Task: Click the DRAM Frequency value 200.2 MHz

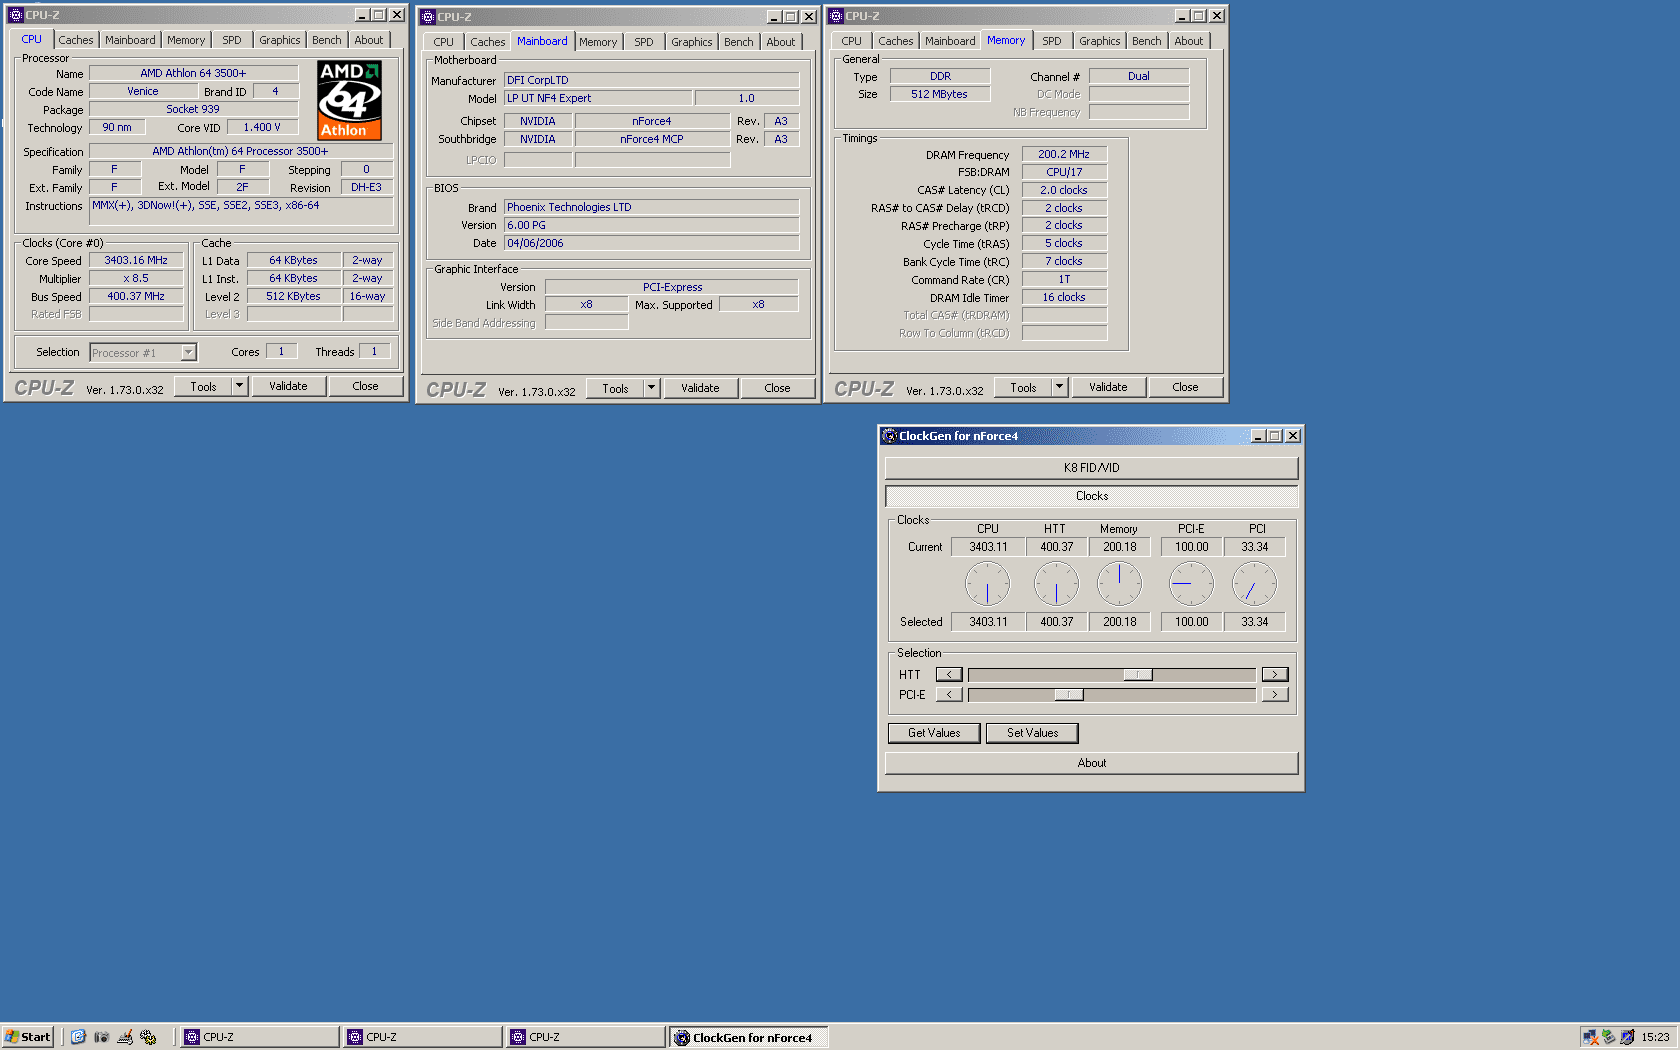Action: coord(1064,154)
